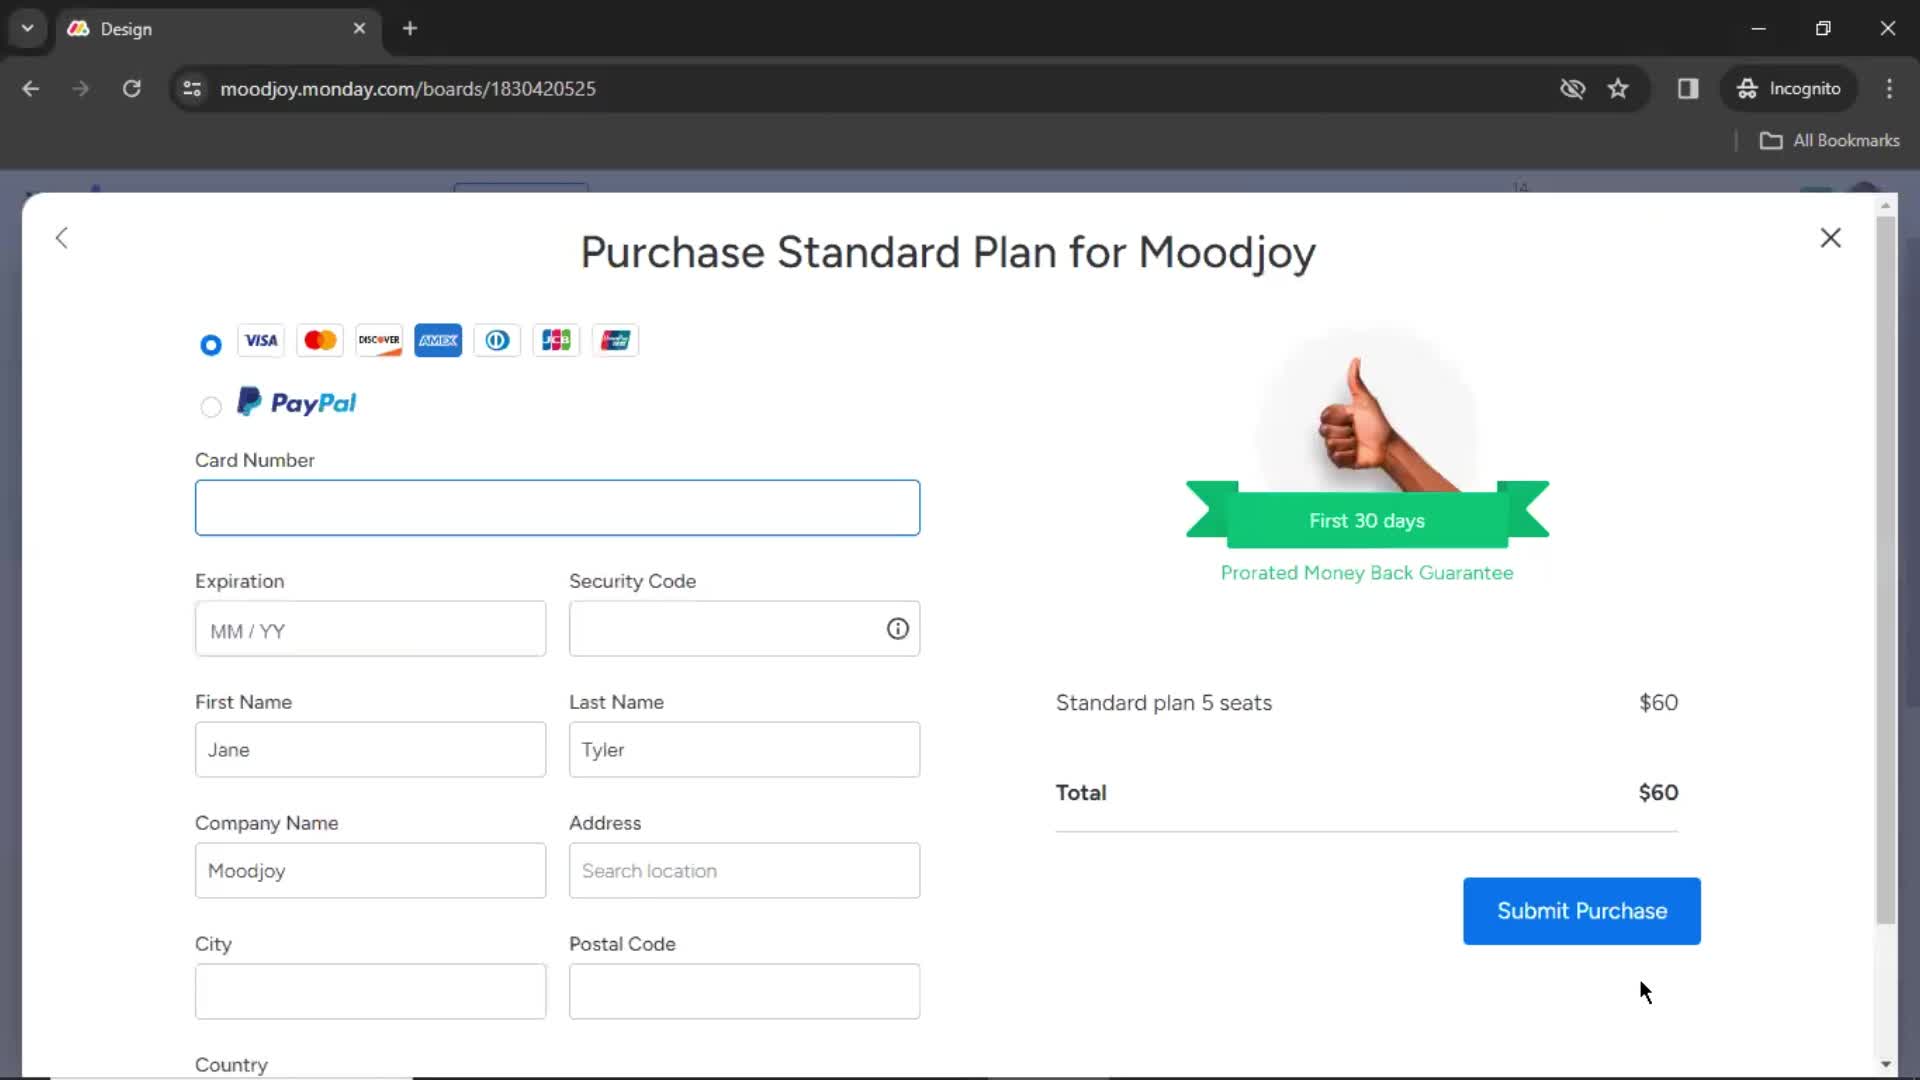
Task: Click the Mastercard icon
Action: pos(320,340)
